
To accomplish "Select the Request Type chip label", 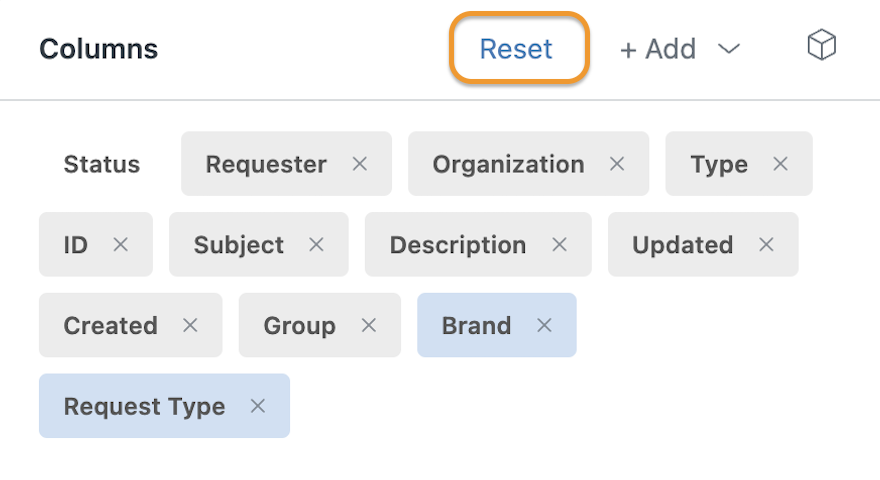I will tap(144, 406).
